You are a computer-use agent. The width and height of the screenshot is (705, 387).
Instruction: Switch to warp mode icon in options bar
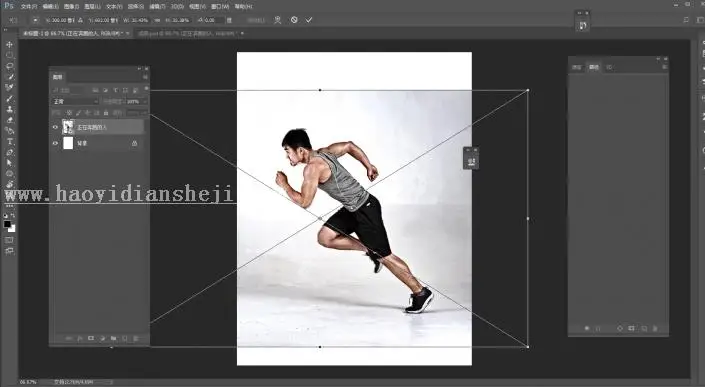pyautogui.click(x=278, y=20)
